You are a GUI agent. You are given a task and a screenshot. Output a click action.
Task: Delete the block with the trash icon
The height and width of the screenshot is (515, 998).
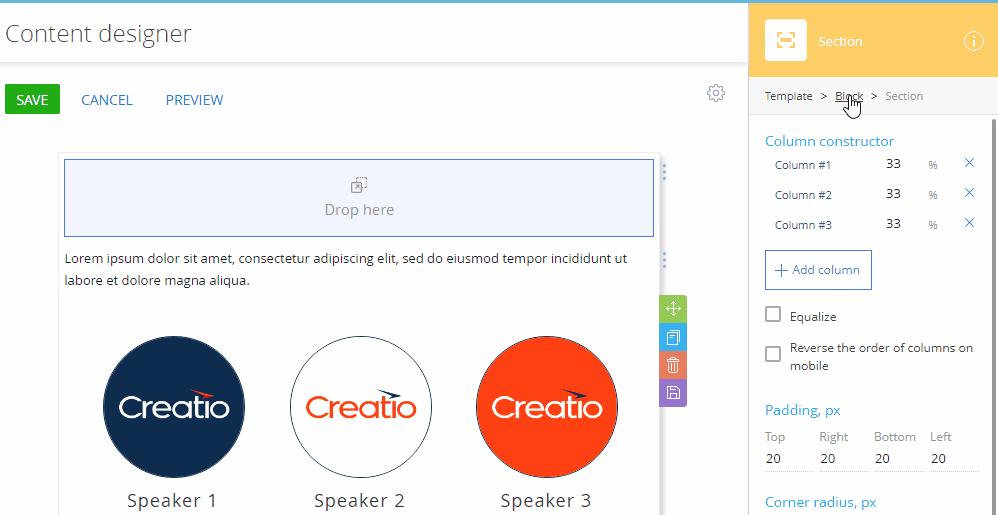673,365
